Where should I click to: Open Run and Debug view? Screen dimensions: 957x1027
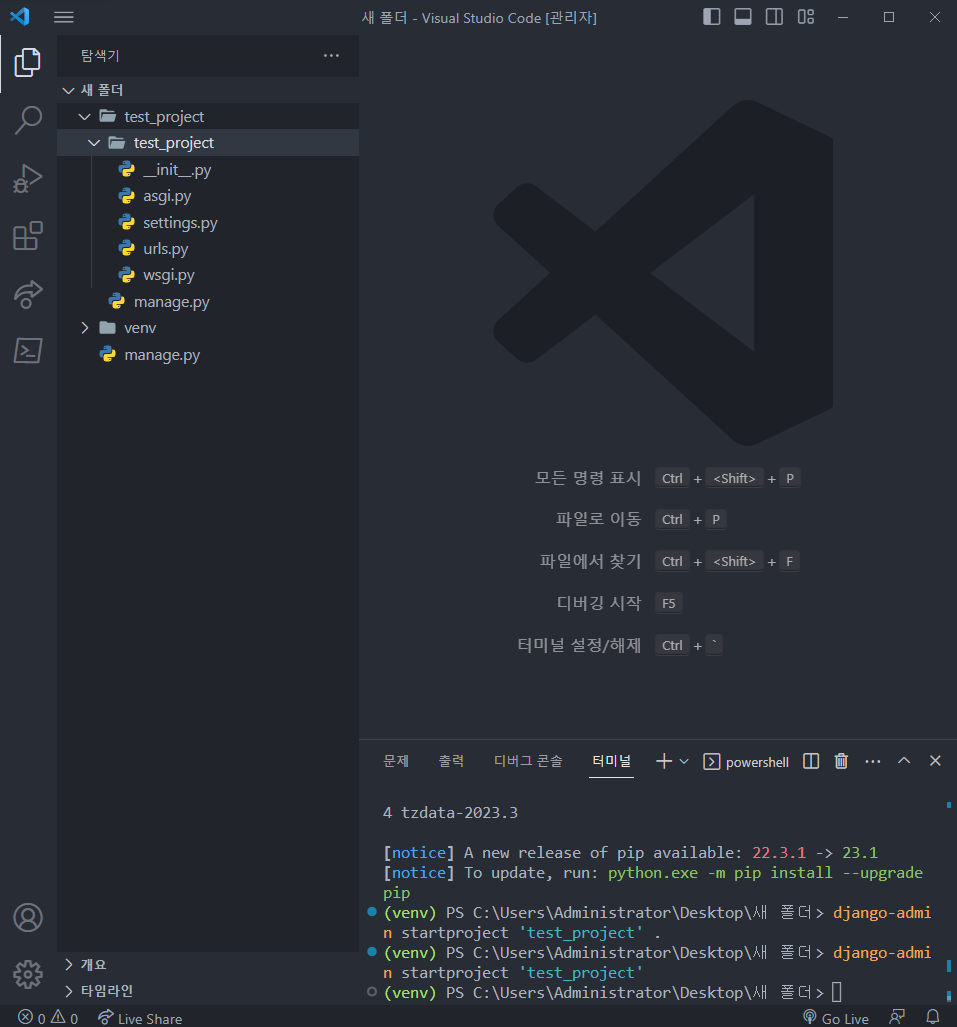[28, 178]
